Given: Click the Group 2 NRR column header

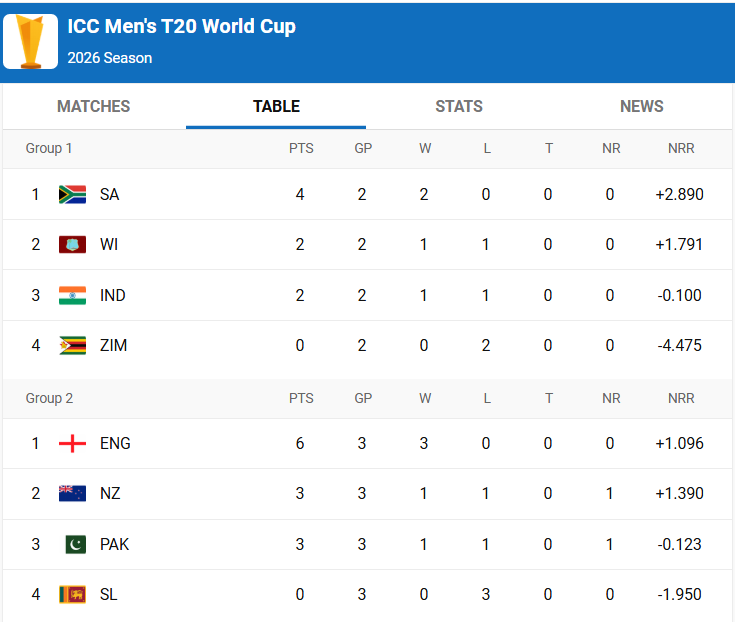Looking at the screenshot, I should (x=681, y=398).
